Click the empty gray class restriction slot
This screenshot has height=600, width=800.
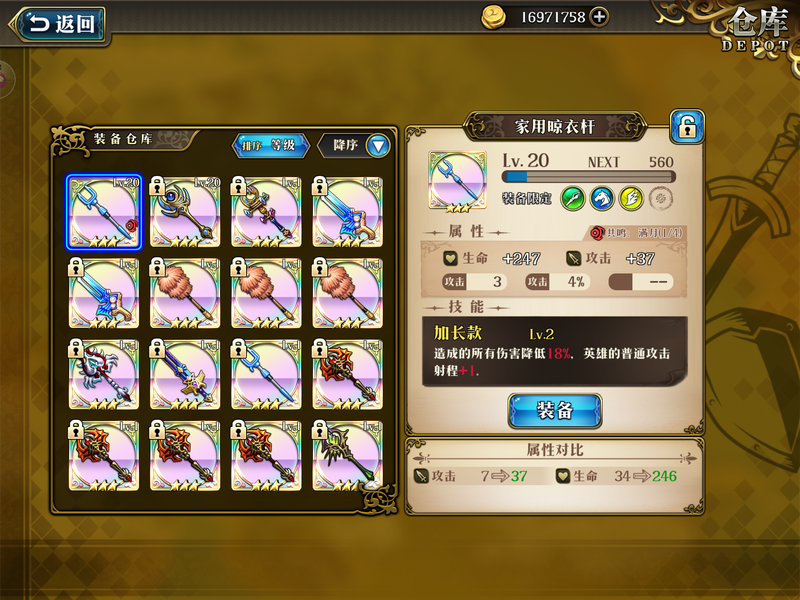point(661,198)
